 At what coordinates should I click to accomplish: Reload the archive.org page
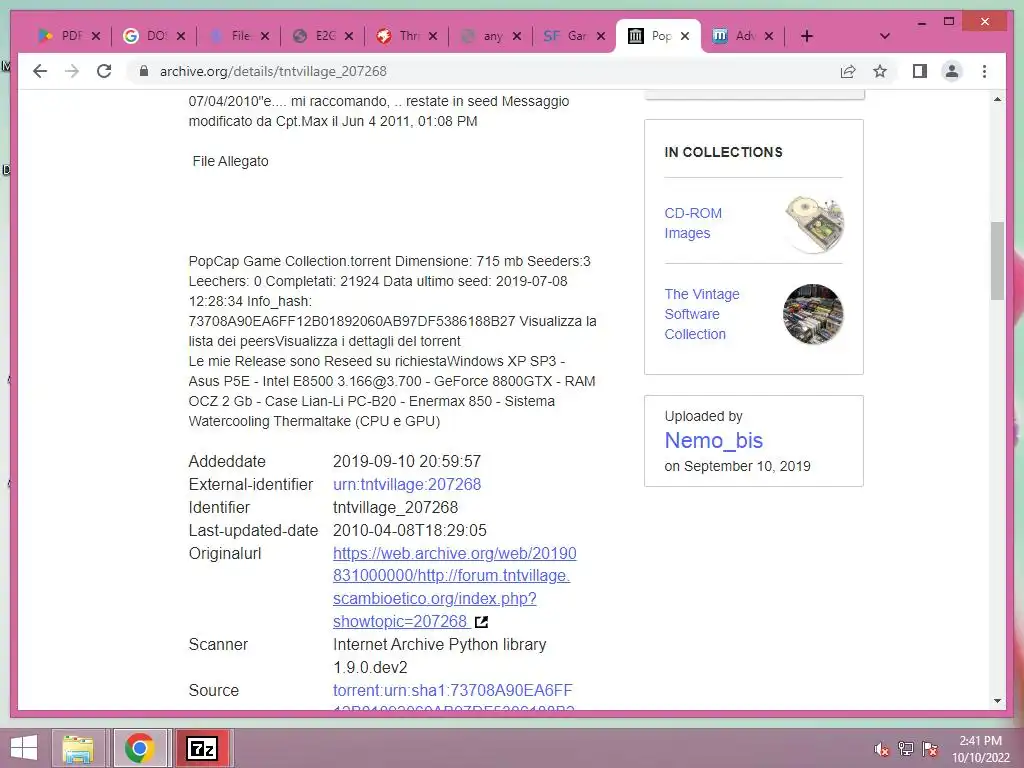[104, 71]
